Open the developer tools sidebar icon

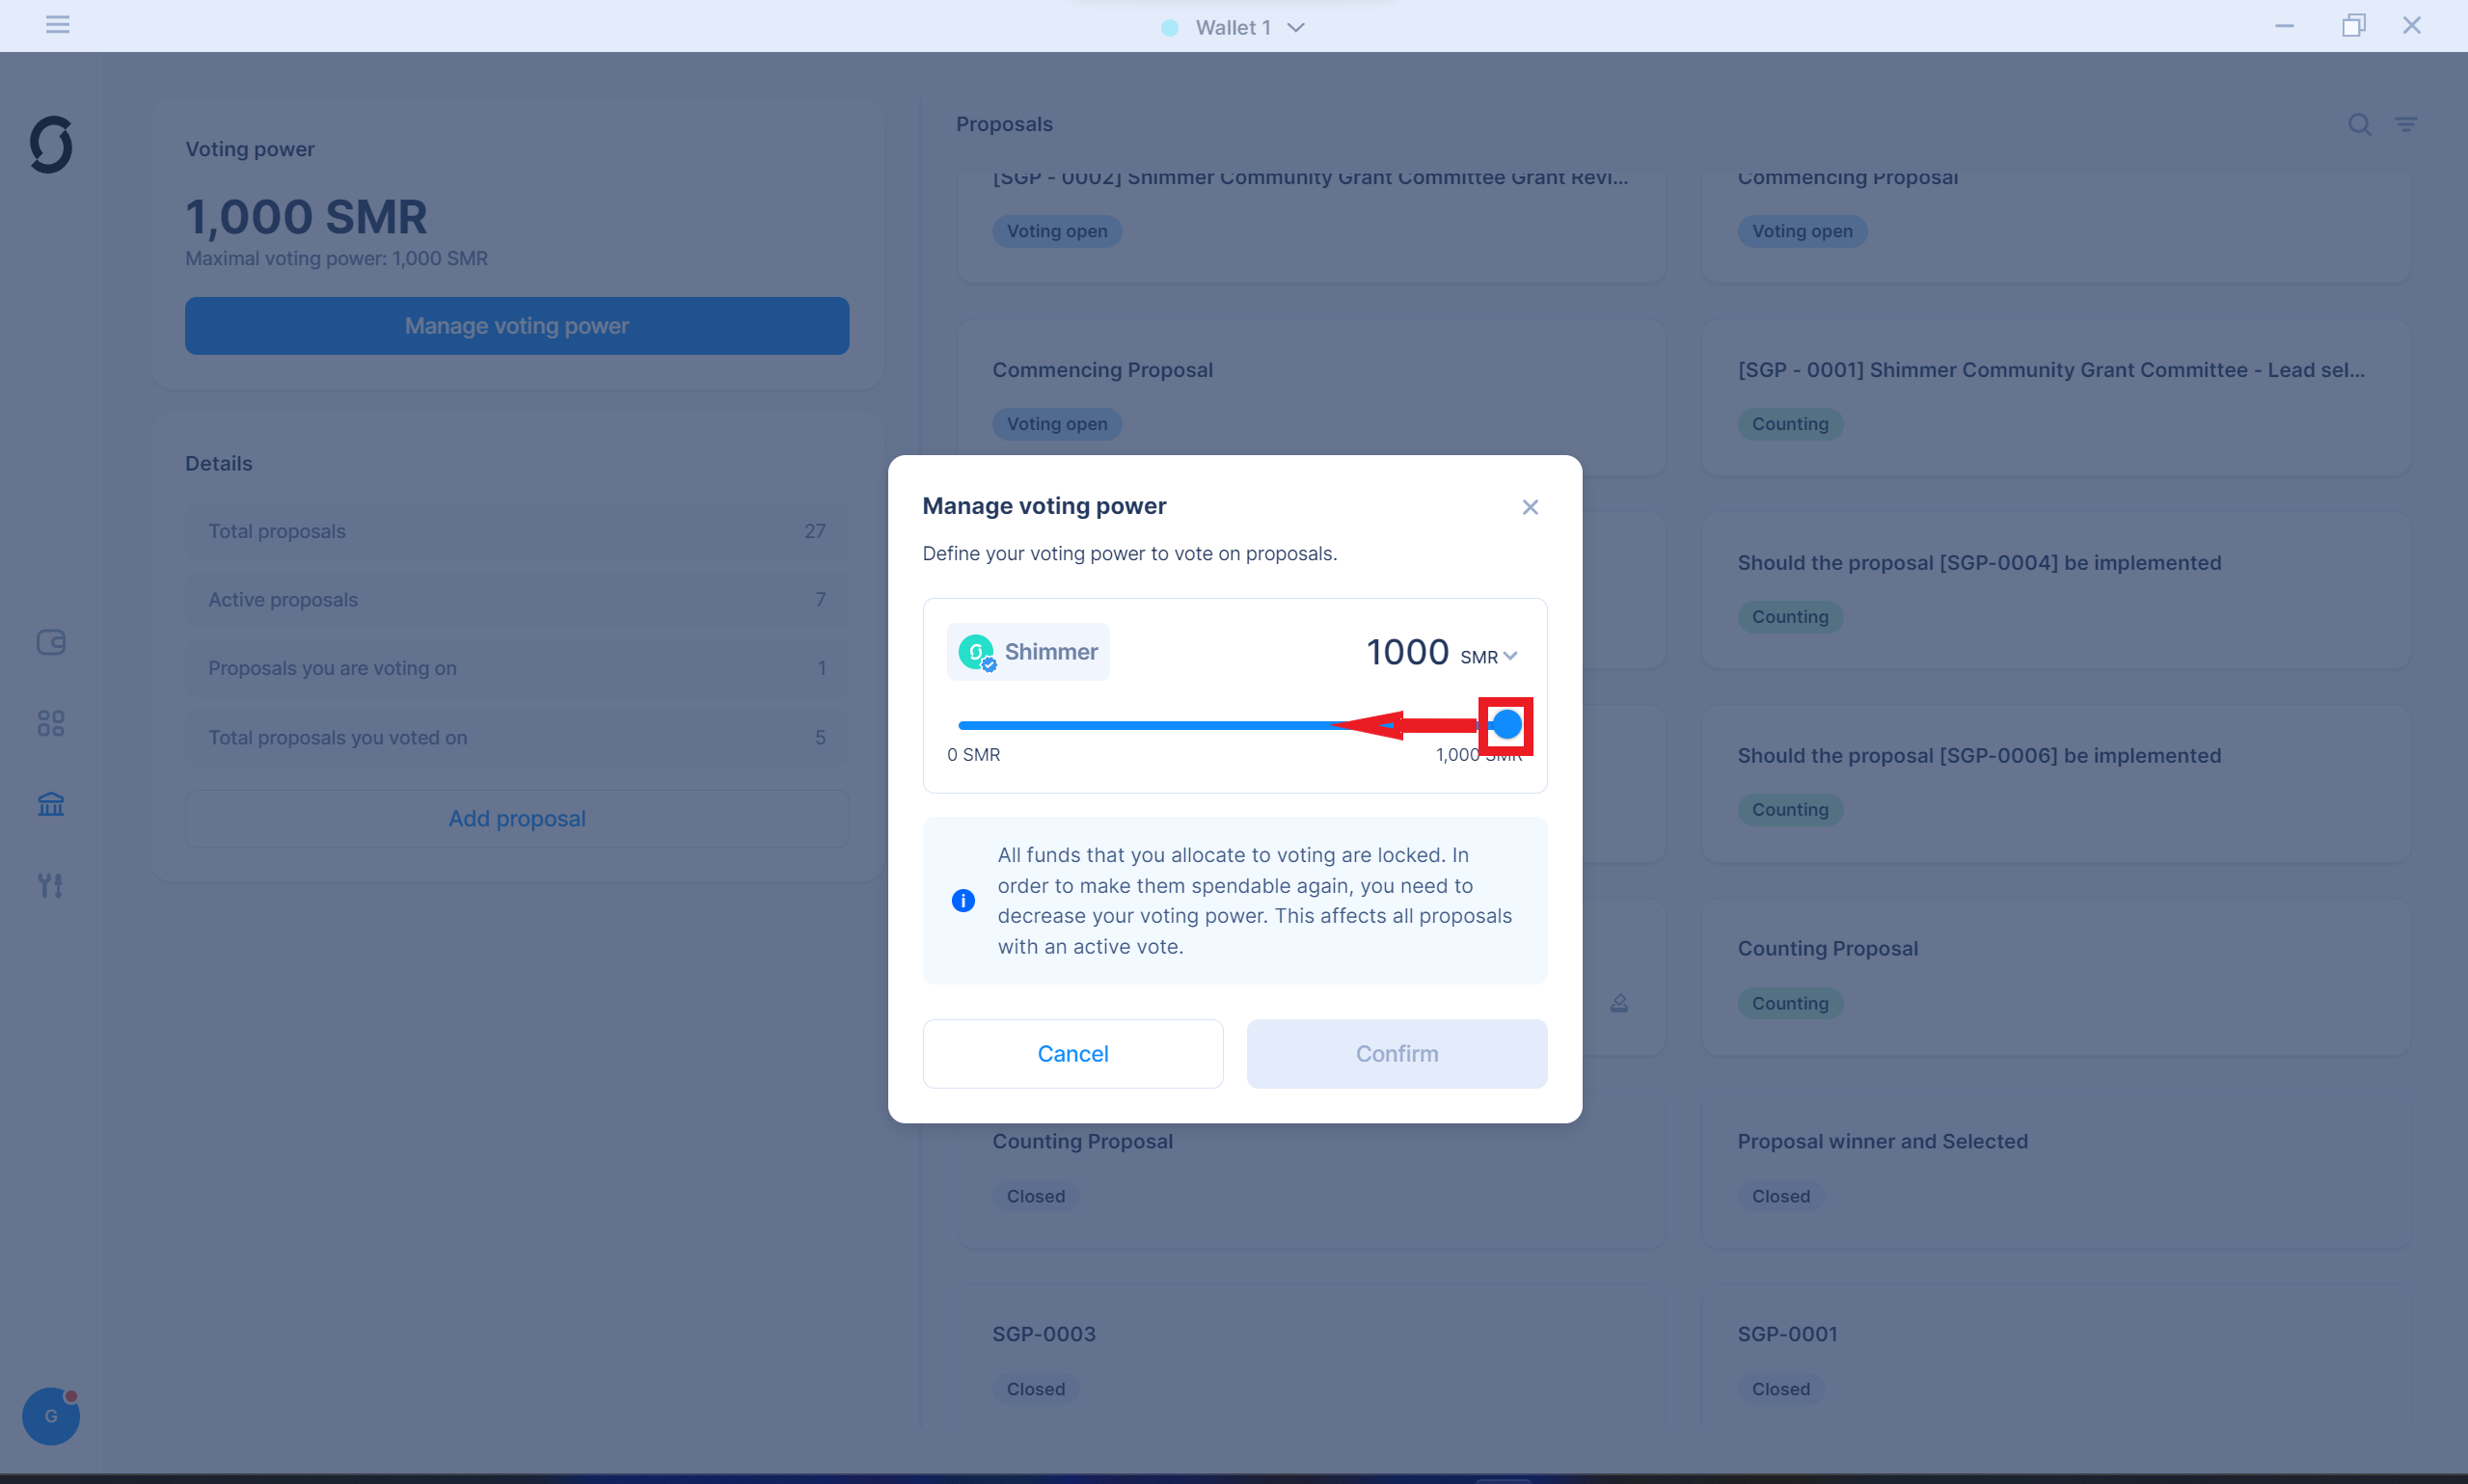coord(51,885)
